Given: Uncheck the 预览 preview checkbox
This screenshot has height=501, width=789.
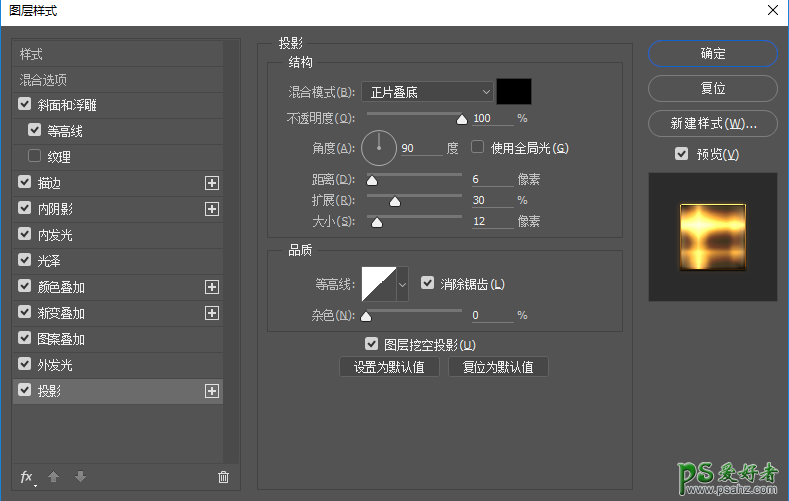Looking at the screenshot, I should [x=682, y=154].
